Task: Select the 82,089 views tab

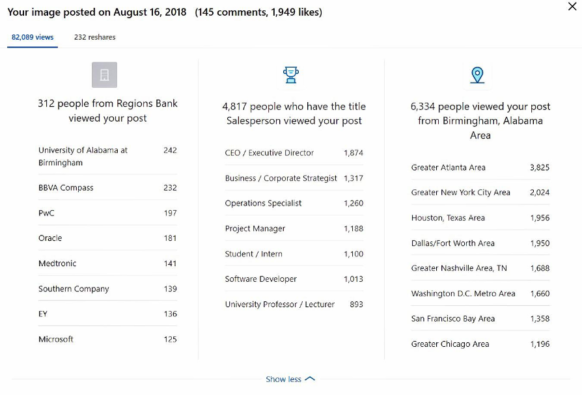Action: point(32,37)
